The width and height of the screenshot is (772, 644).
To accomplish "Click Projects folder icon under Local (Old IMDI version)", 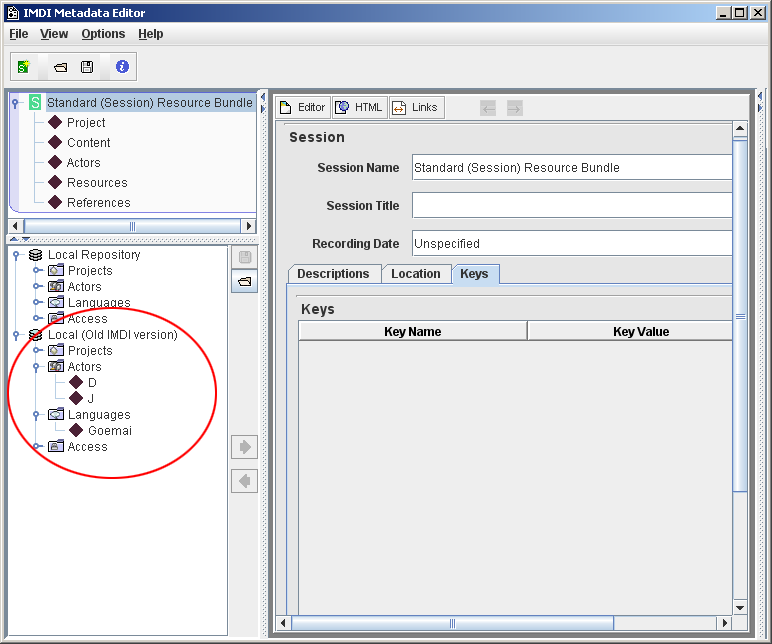I will pos(56,351).
